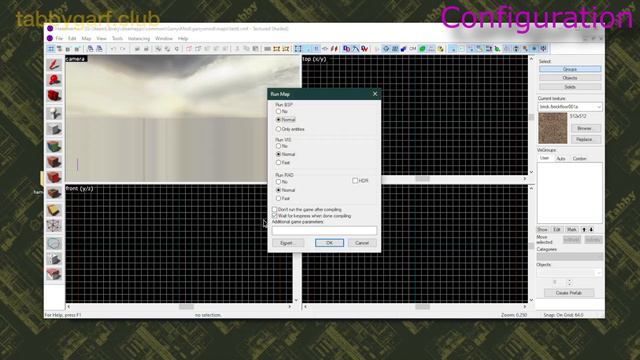Open the Instancing menu

pyautogui.click(x=139, y=38)
